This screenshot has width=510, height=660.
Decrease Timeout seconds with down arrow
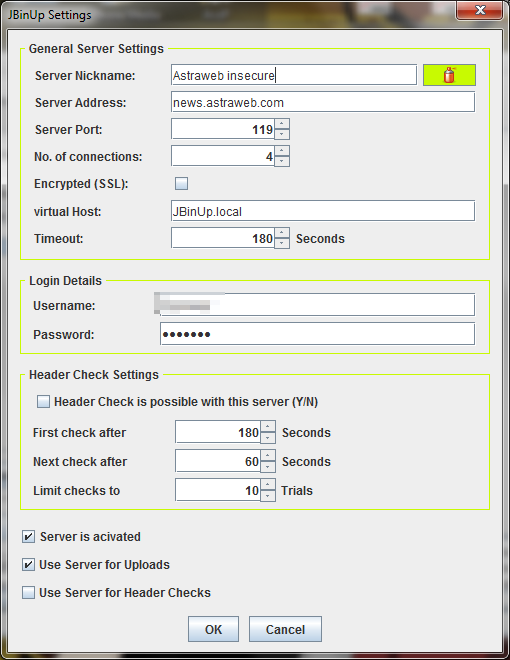click(282, 243)
